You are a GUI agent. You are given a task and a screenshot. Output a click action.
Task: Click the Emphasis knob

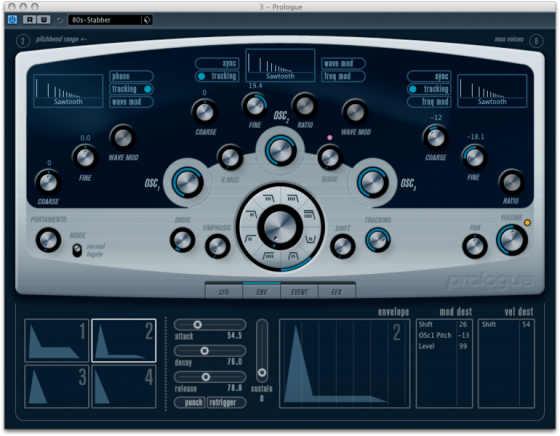(x=217, y=246)
